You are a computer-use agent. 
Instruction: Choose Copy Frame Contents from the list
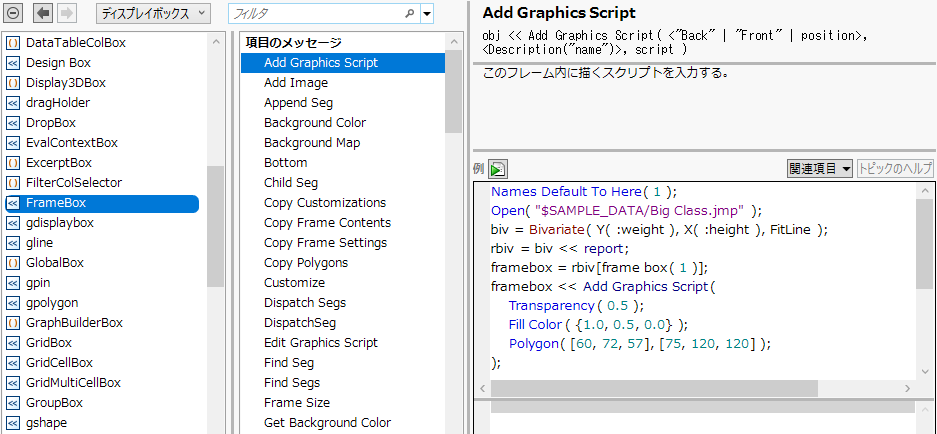[327, 223]
